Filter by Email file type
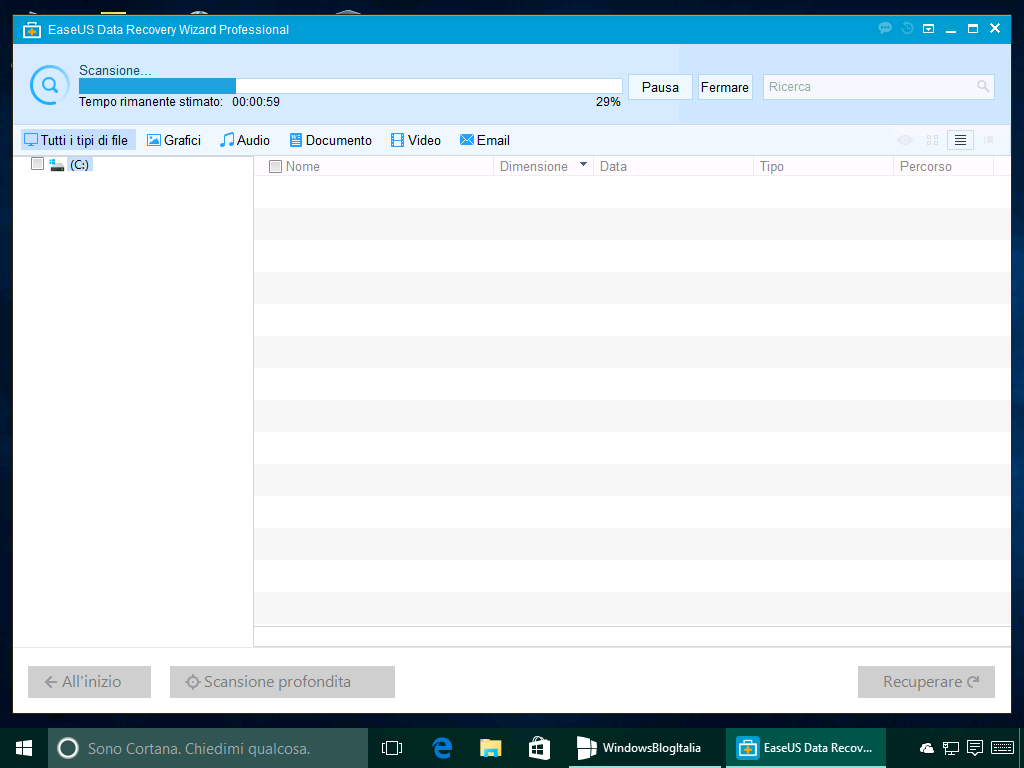This screenshot has height=768, width=1024. click(485, 140)
